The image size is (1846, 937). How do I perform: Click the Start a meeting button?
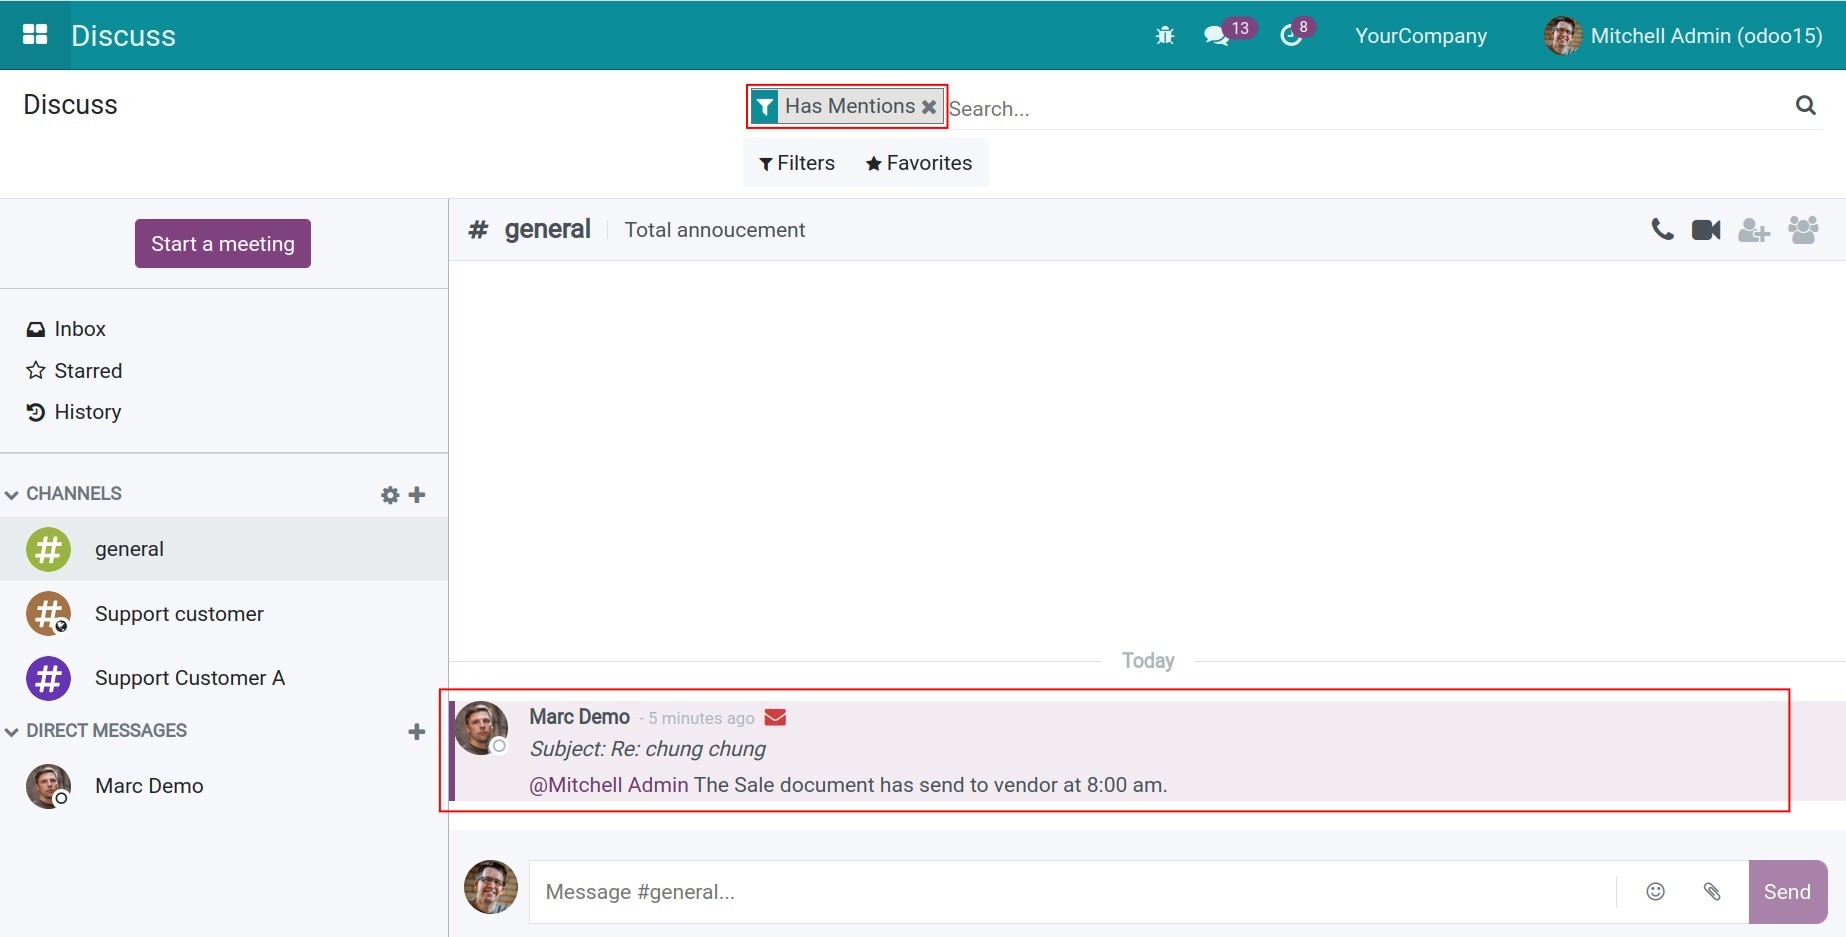tap(222, 244)
